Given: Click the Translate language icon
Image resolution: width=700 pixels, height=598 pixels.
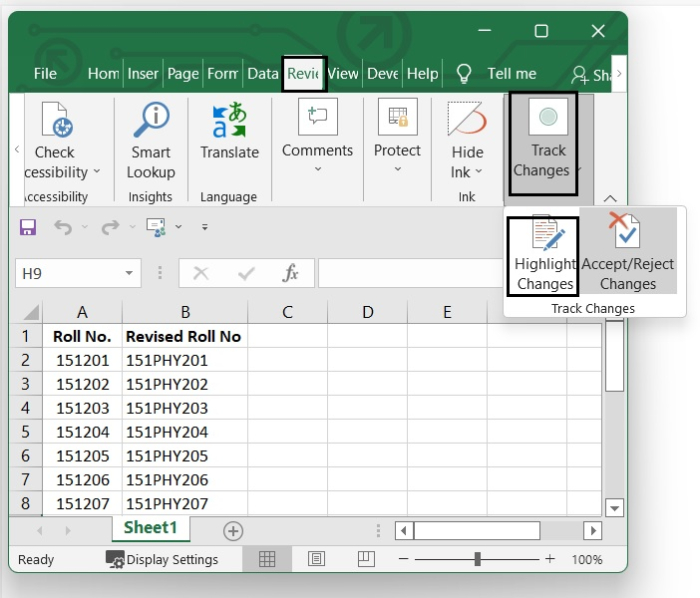Looking at the screenshot, I should (229, 122).
